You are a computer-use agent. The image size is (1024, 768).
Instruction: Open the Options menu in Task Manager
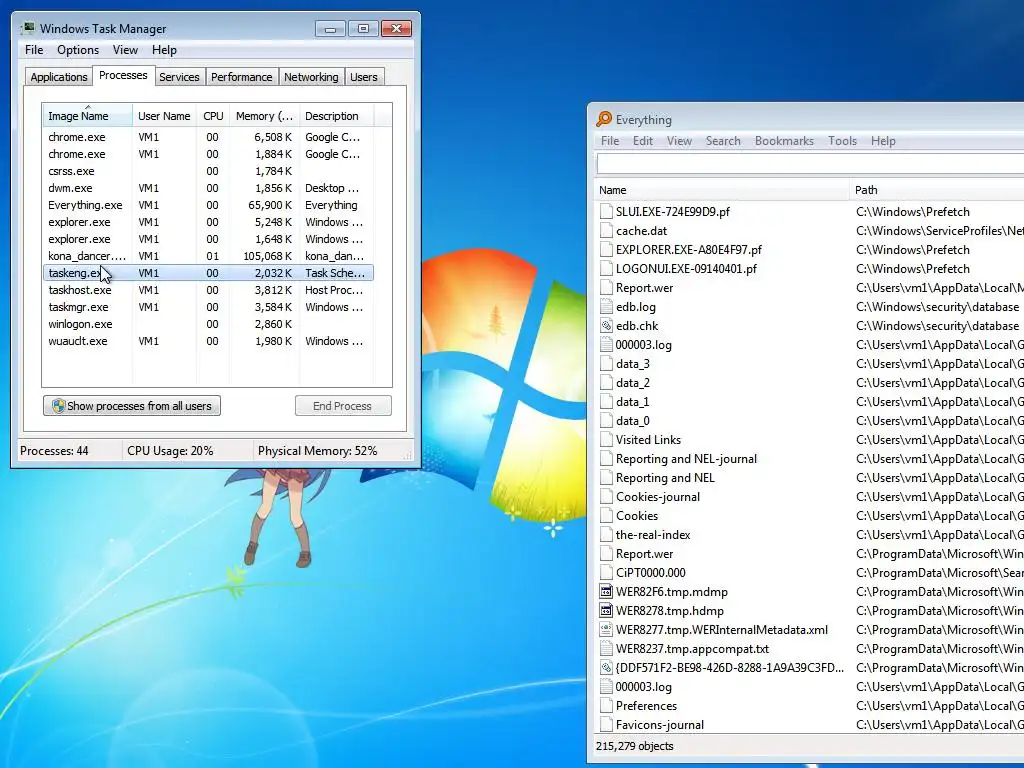[78, 50]
